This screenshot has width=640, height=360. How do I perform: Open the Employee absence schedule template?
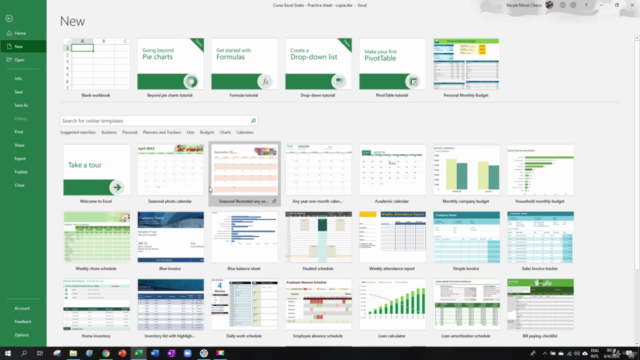pyautogui.click(x=318, y=309)
